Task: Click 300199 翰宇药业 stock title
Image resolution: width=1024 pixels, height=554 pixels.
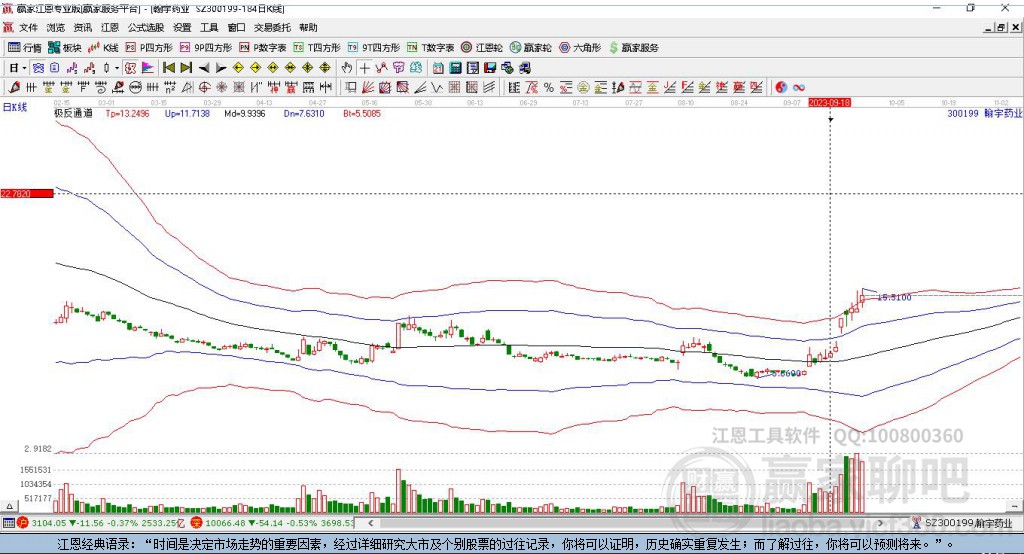Action: coord(984,114)
